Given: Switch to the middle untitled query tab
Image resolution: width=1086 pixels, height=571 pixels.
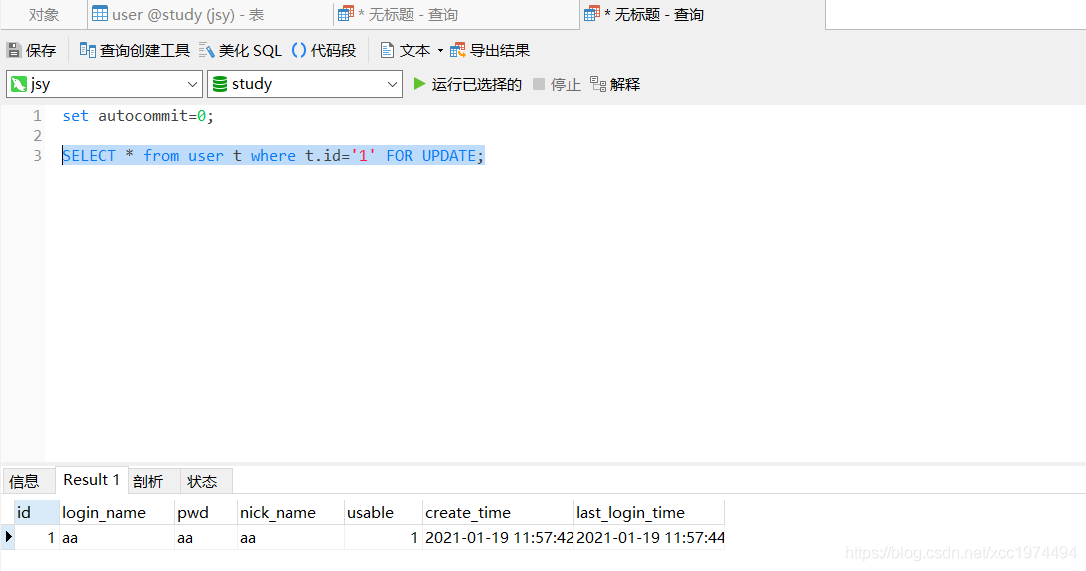Looking at the screenshot, I should click(x=456, y=15).
